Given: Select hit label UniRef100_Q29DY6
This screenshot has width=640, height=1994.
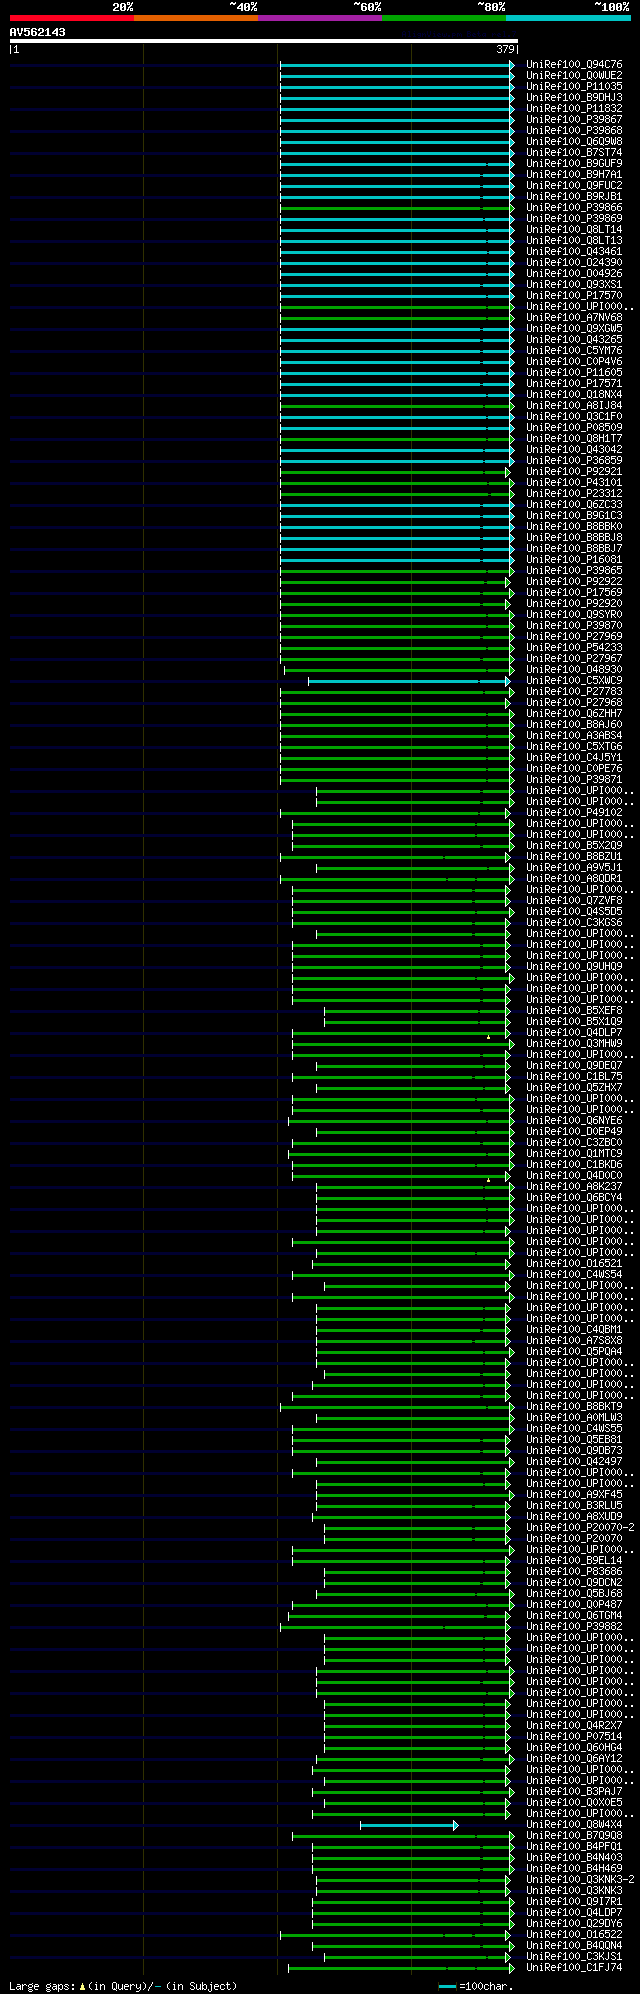Looking at the screenshot, I should [574, 1924].
